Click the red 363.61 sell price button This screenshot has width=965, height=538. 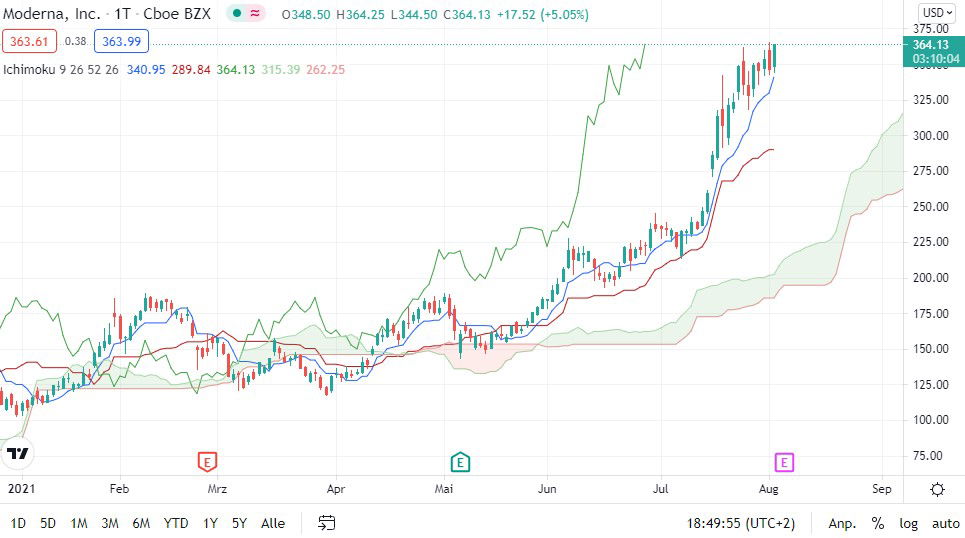tap(30, 41)
